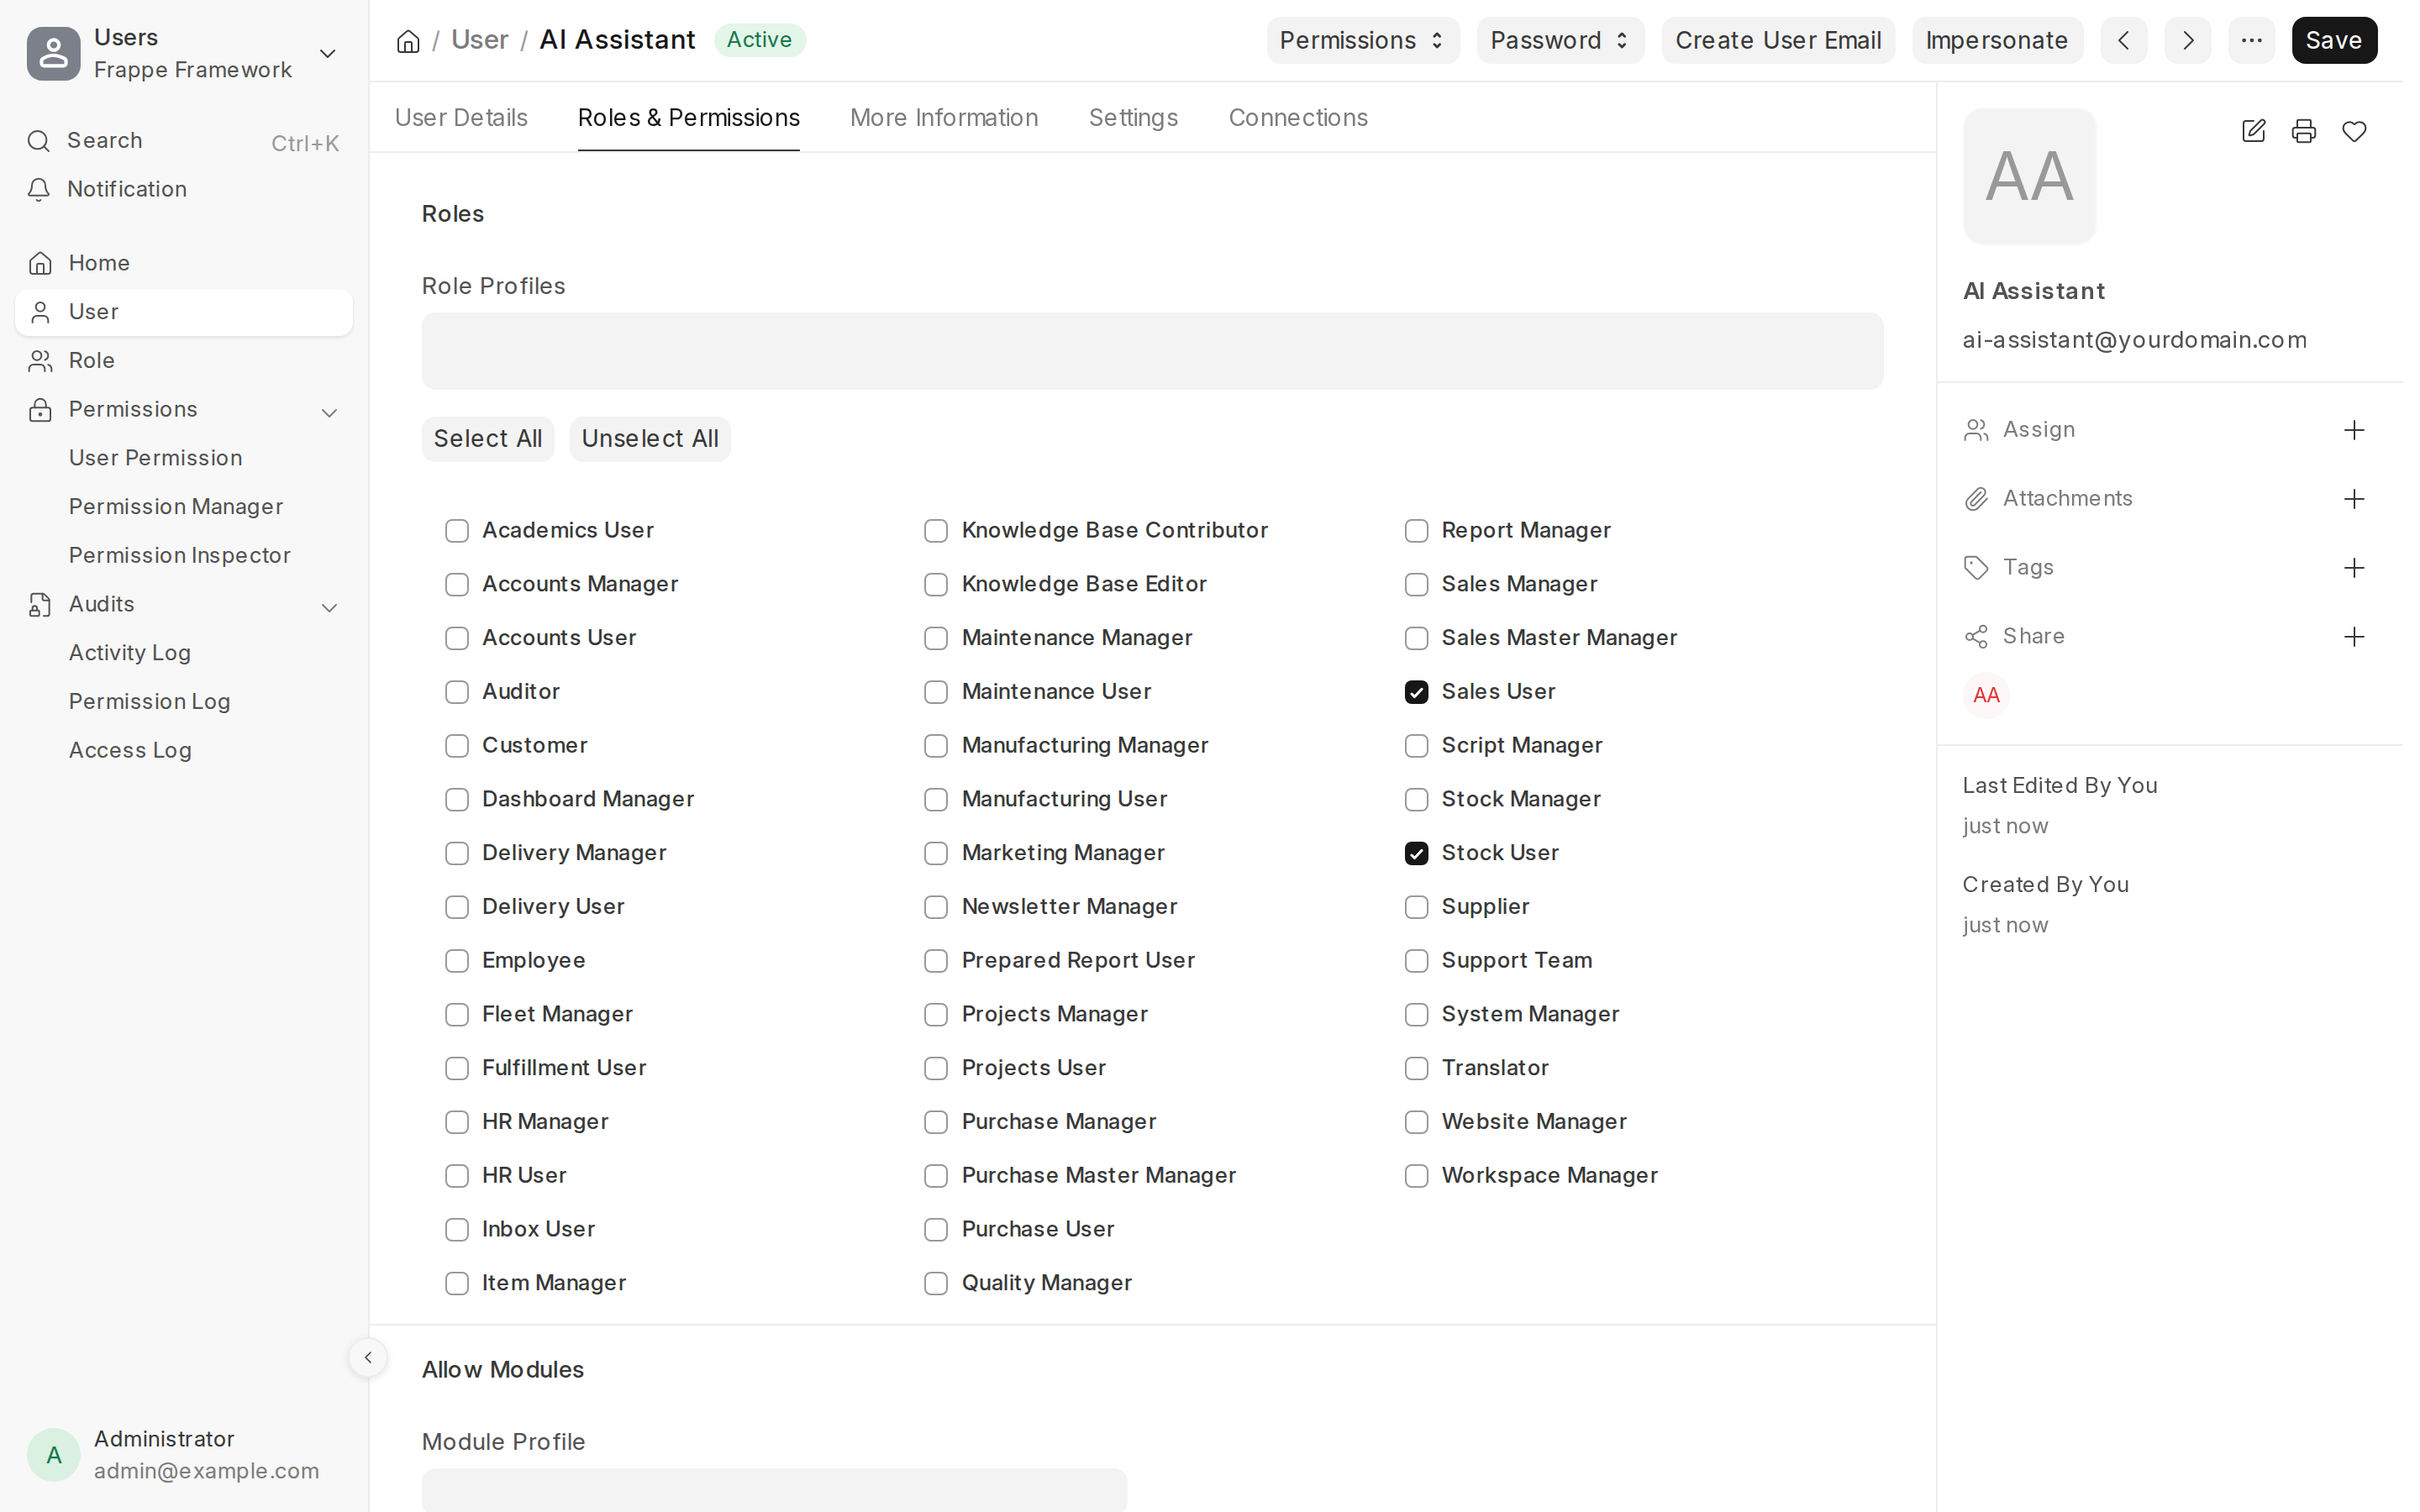2420x1512 pixels.
Task: Open Permission Log in sidebar
Action: 150,702
